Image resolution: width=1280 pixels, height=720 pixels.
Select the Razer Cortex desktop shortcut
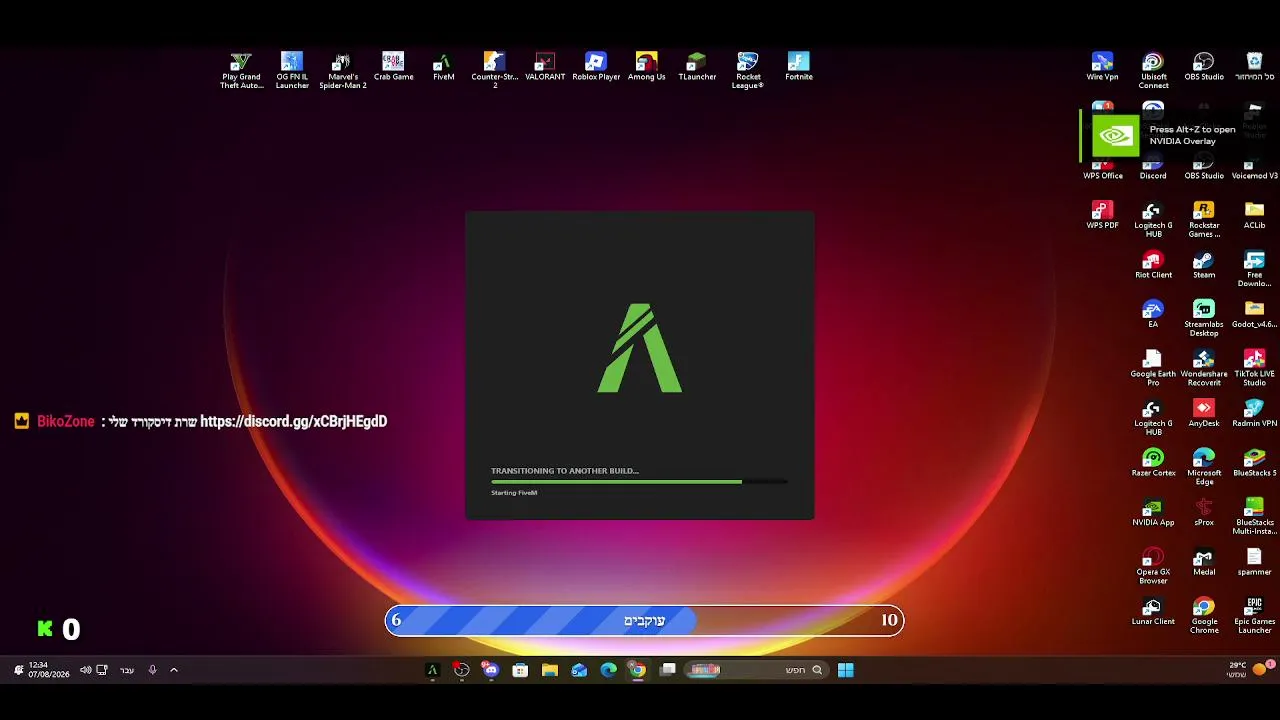[x=1153, y=463]
